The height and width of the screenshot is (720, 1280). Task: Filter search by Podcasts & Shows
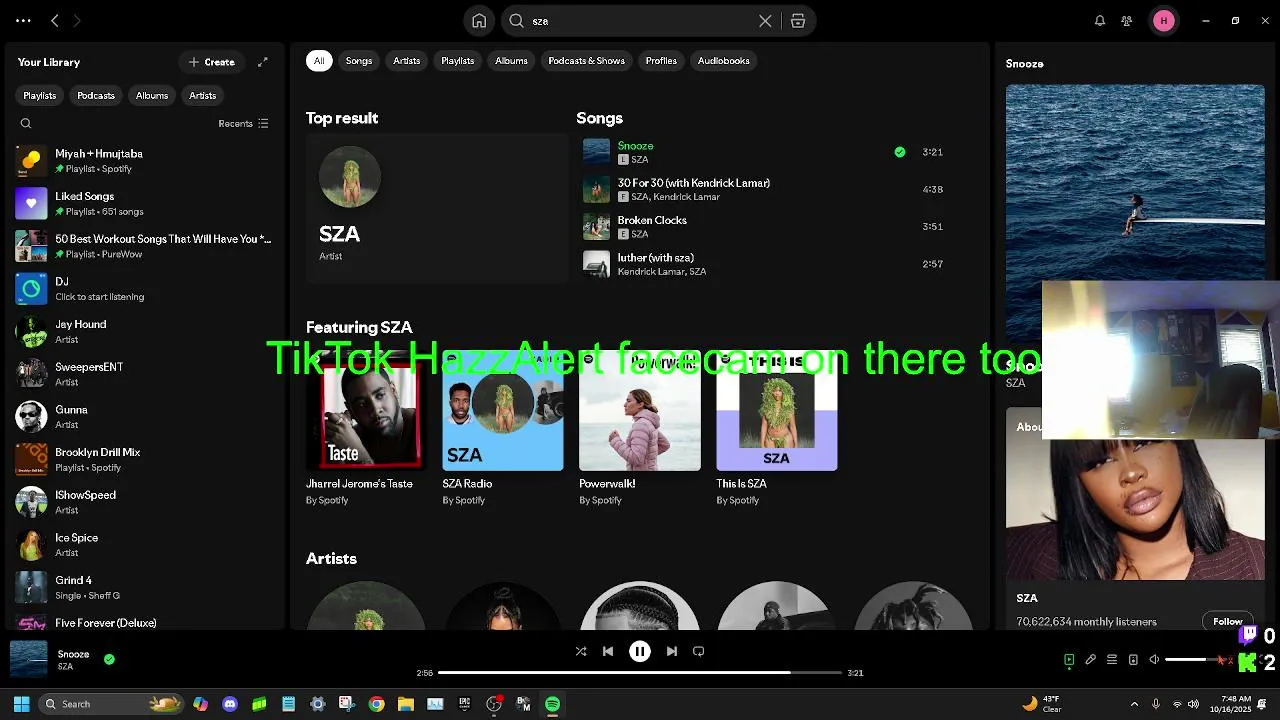[x=587, y=61]
